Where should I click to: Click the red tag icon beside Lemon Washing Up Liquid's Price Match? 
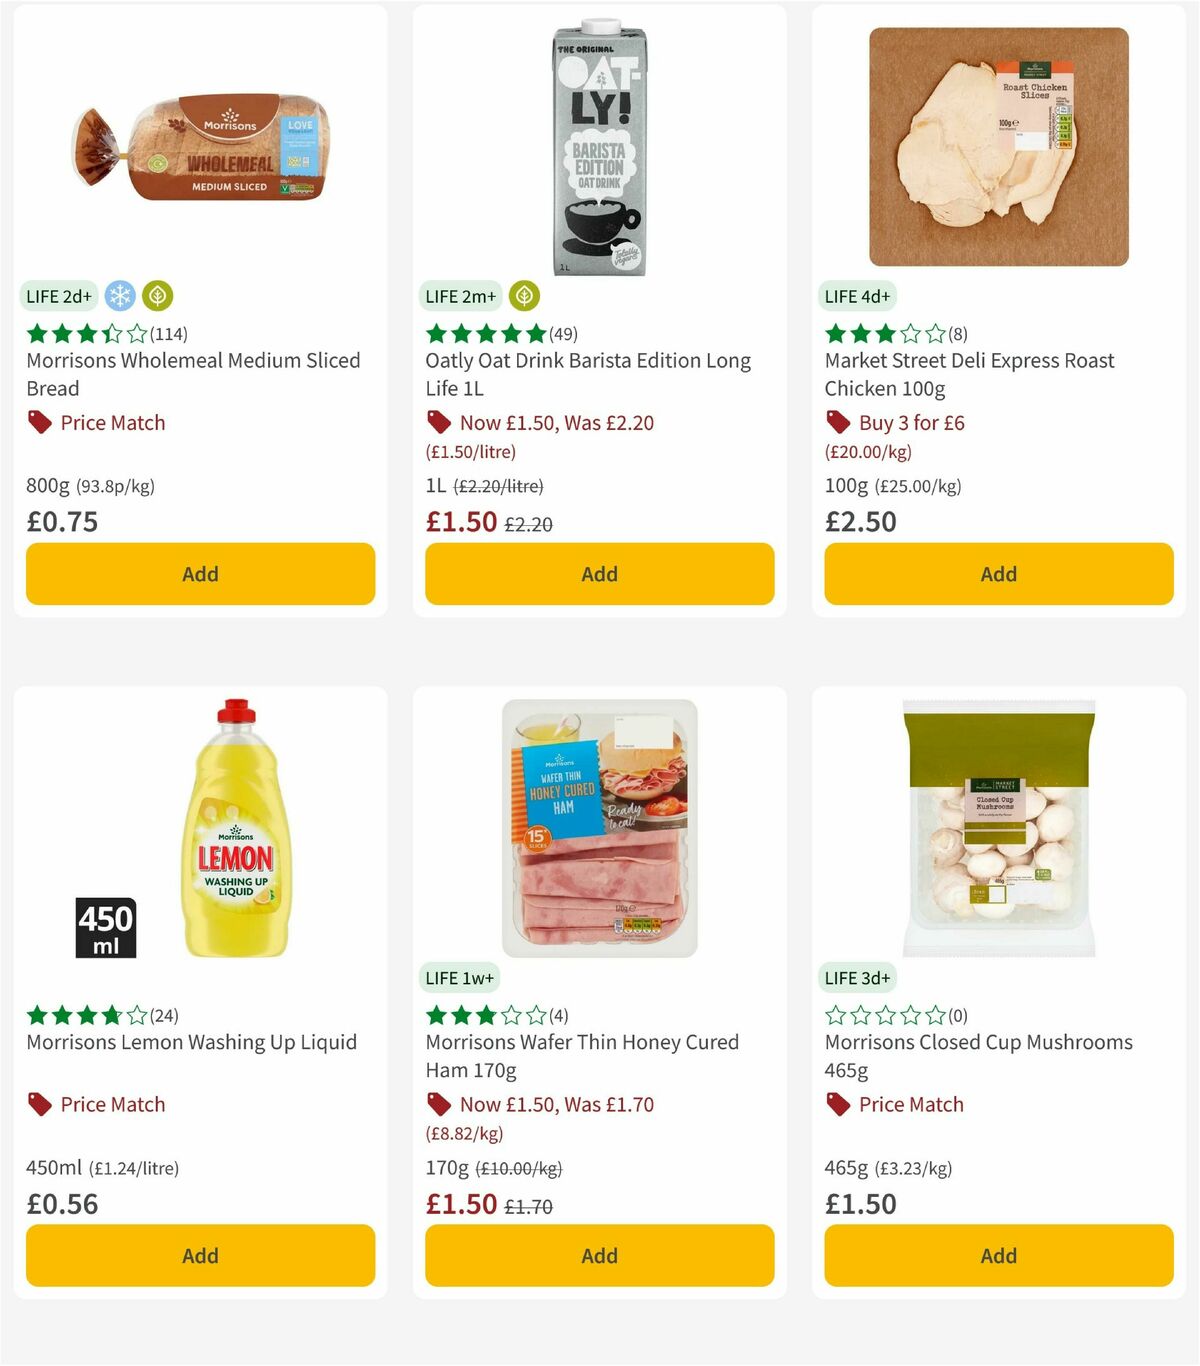point(39,1105)
